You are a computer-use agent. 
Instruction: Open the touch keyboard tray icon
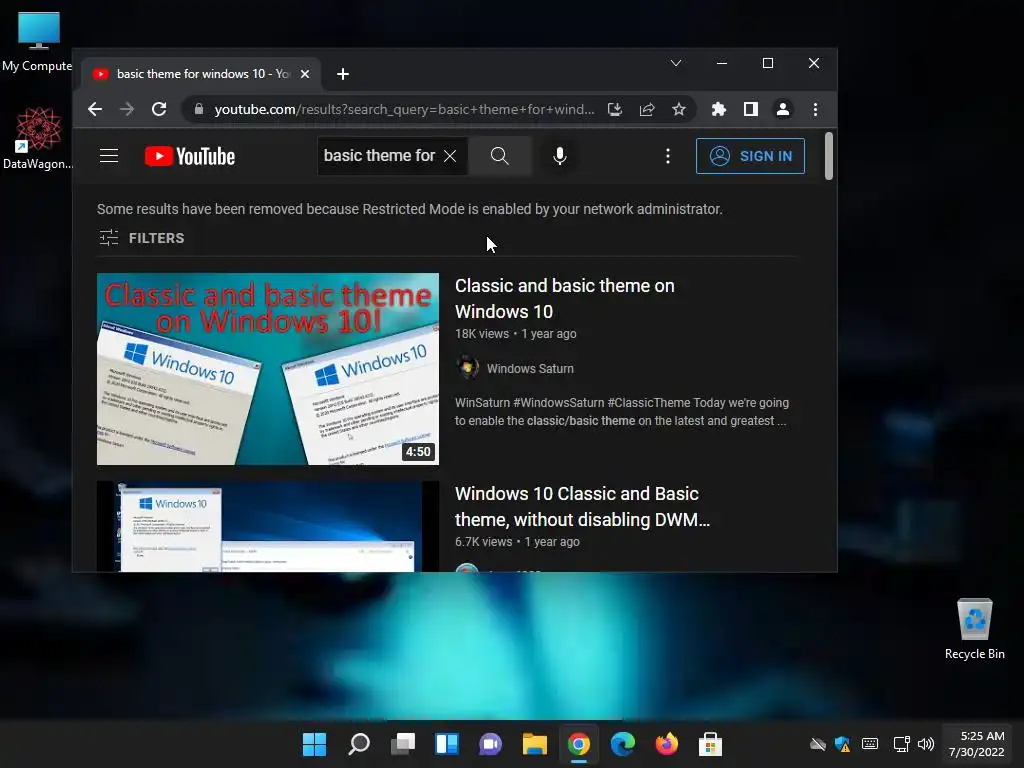[870, 744]
